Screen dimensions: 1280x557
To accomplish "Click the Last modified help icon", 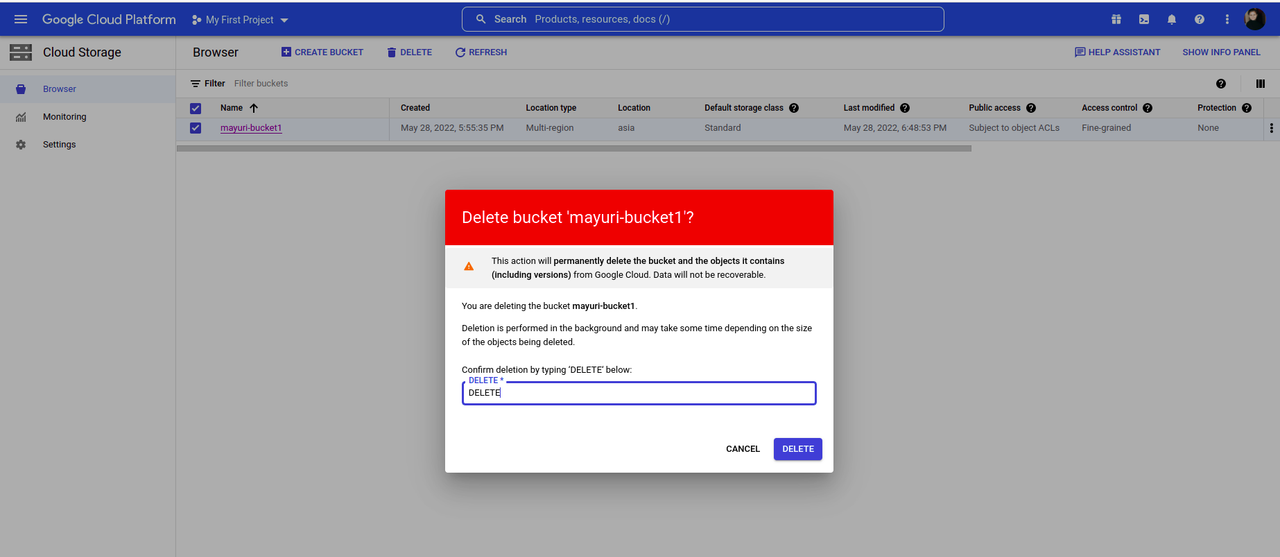I will pos(905,108).
